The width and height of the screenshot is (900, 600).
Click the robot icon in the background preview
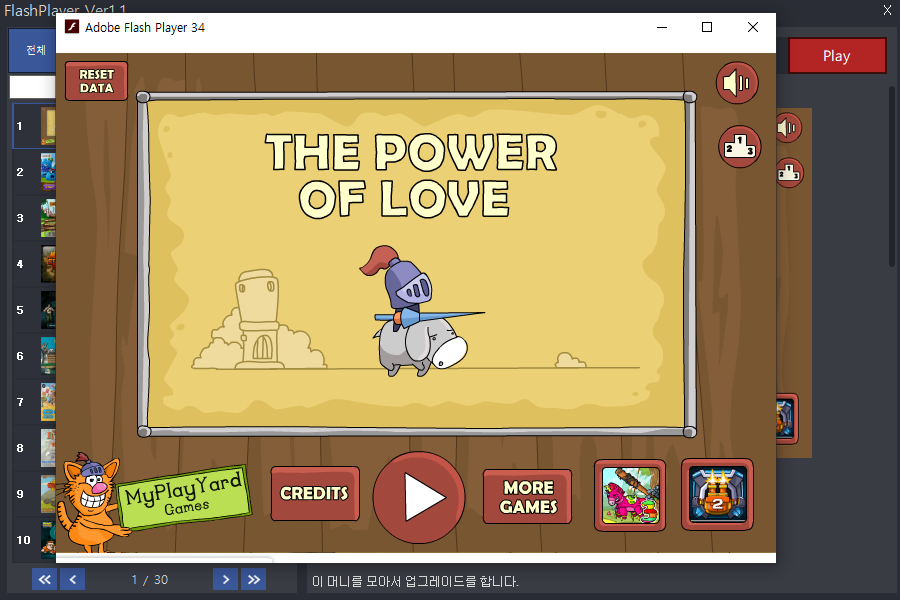point(786,419)
